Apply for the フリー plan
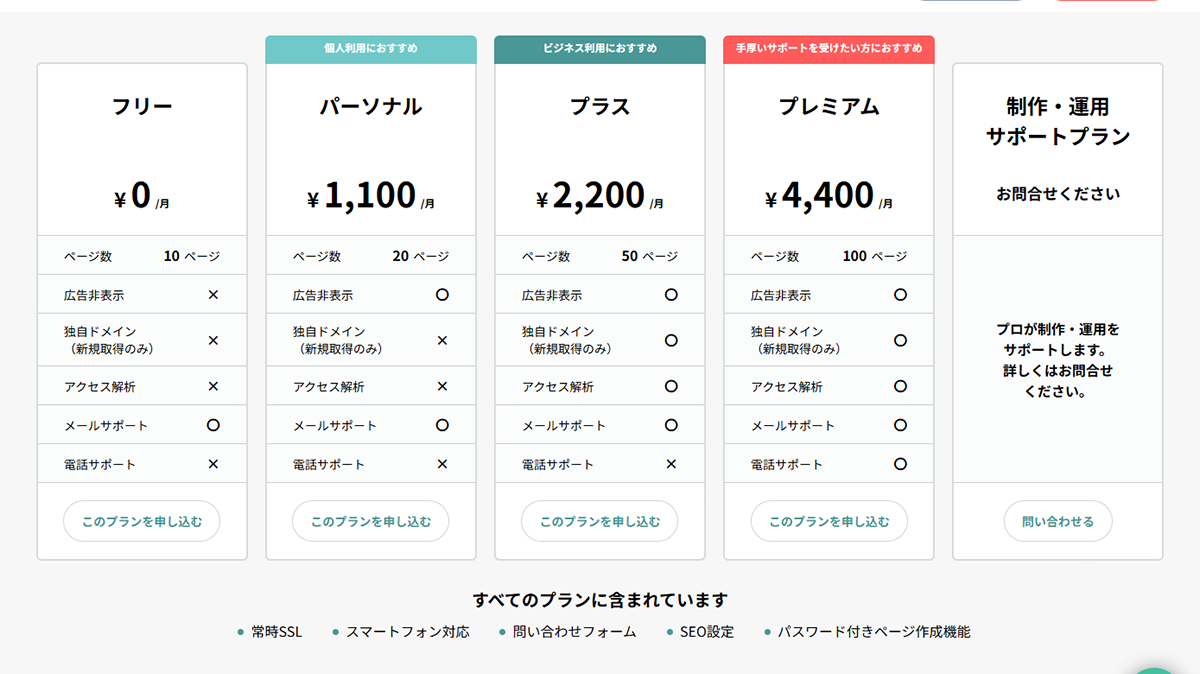 coord(141,520)
